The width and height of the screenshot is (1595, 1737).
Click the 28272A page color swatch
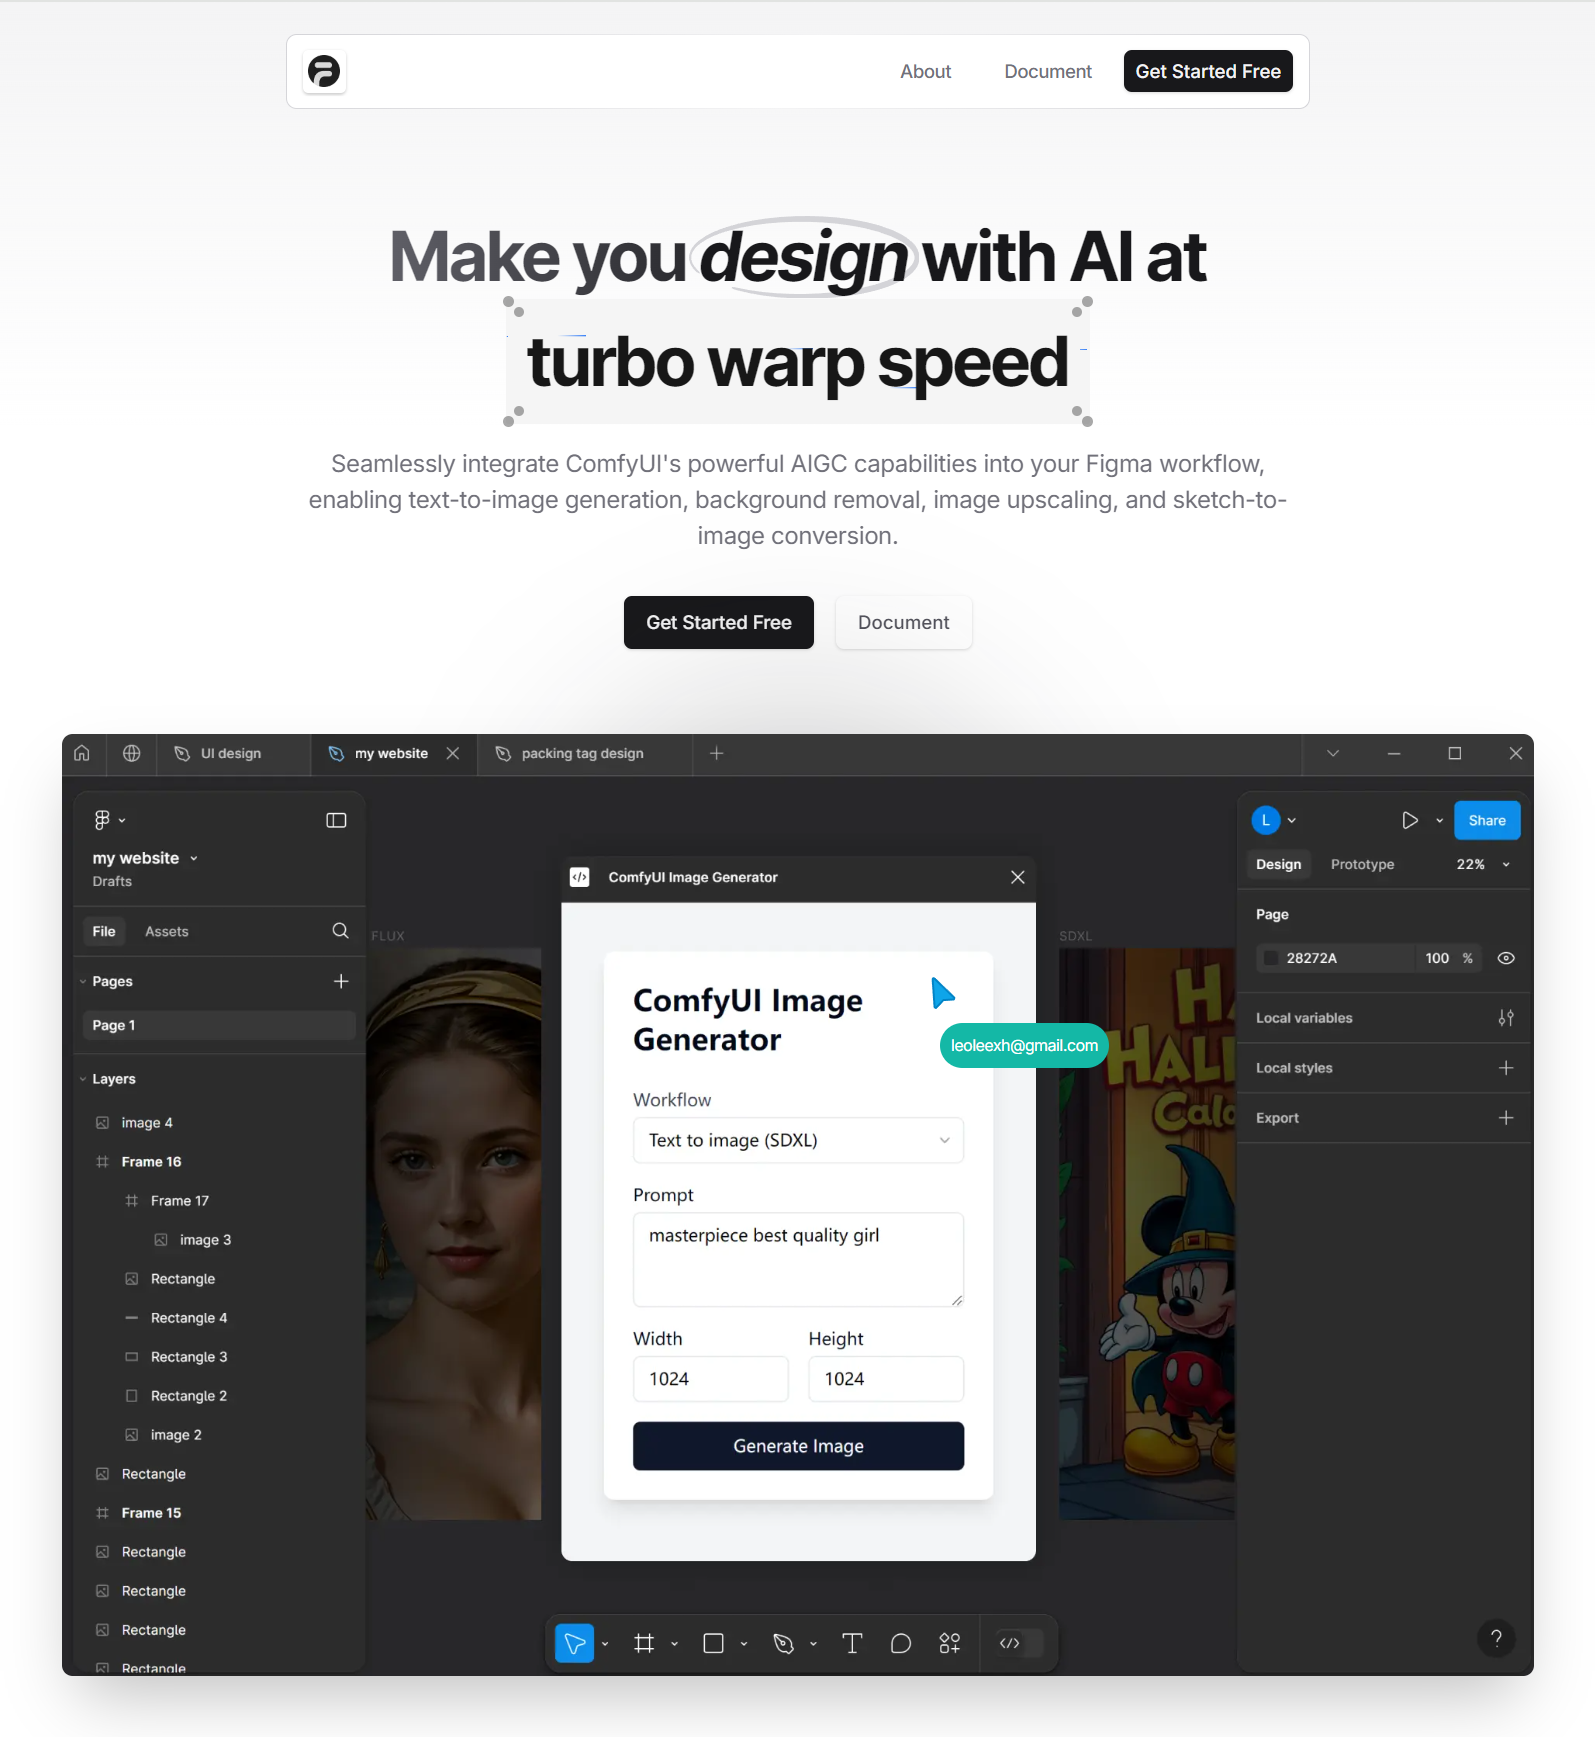pos(1270,958)
